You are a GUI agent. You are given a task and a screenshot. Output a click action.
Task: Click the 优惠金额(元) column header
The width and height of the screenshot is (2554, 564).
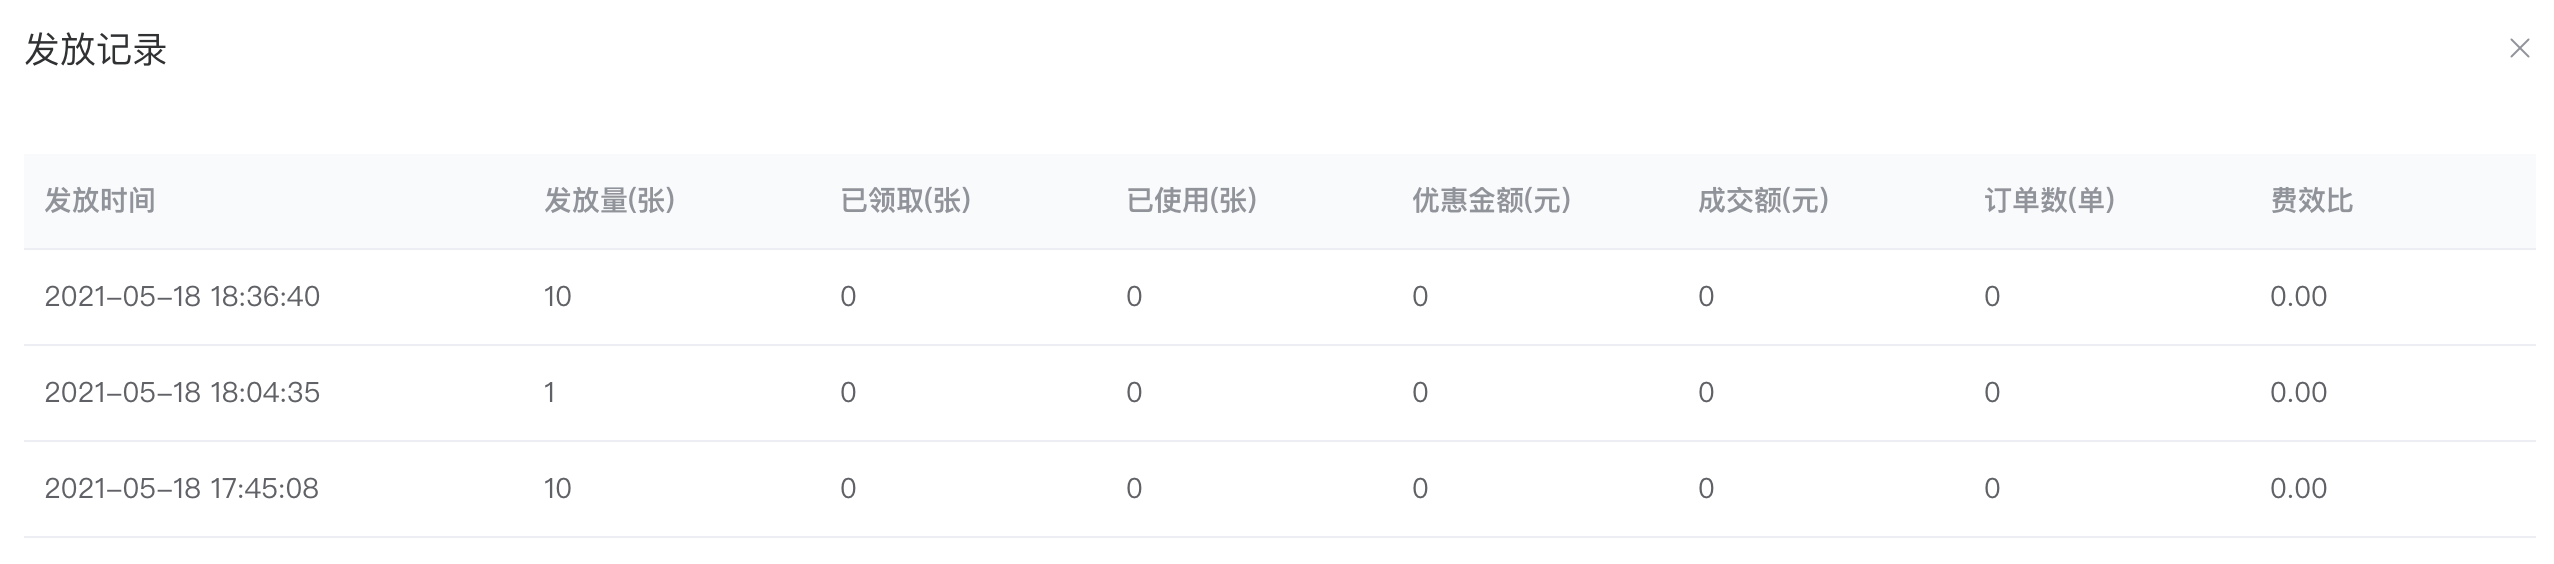click(1491, 201)
